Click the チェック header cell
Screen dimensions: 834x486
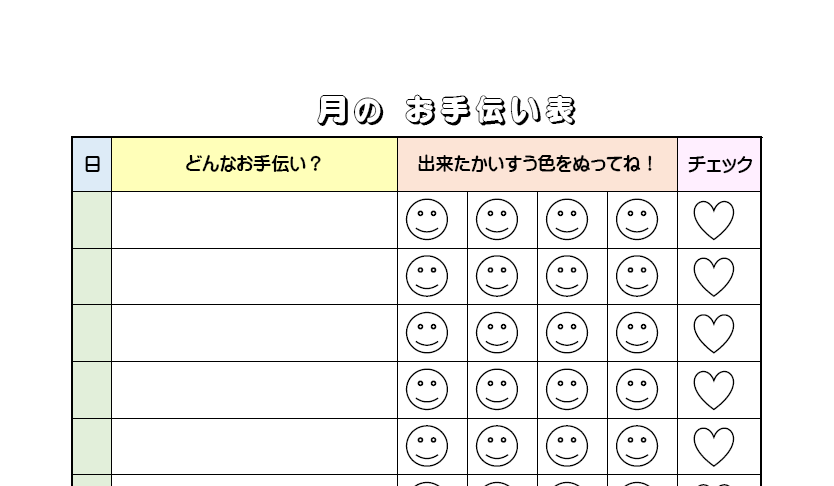[719, 165]
